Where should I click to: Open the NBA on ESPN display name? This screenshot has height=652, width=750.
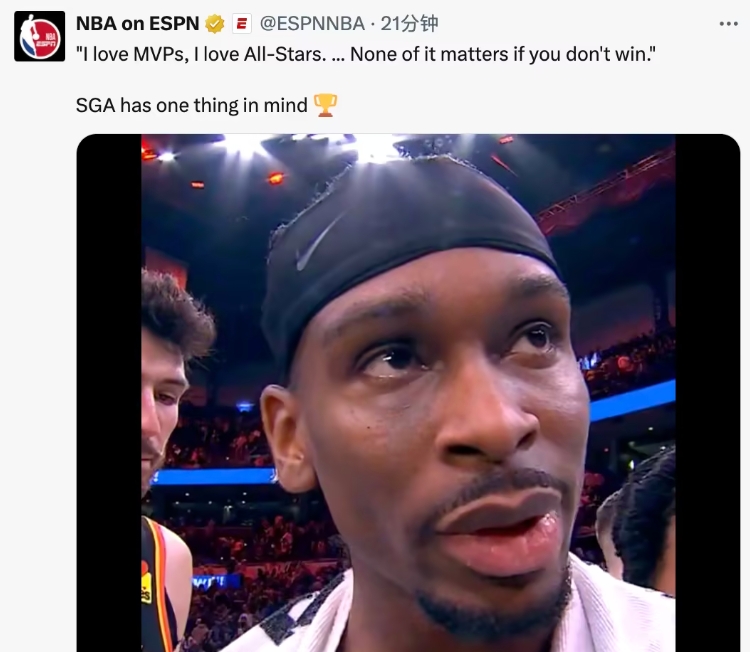point(137,23)
